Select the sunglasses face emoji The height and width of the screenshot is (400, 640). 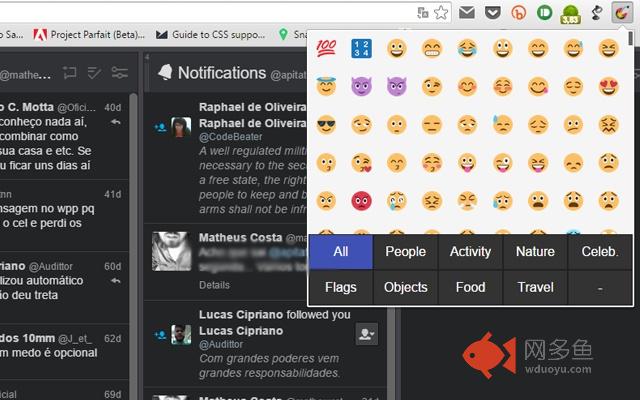(x=325, y=125)
